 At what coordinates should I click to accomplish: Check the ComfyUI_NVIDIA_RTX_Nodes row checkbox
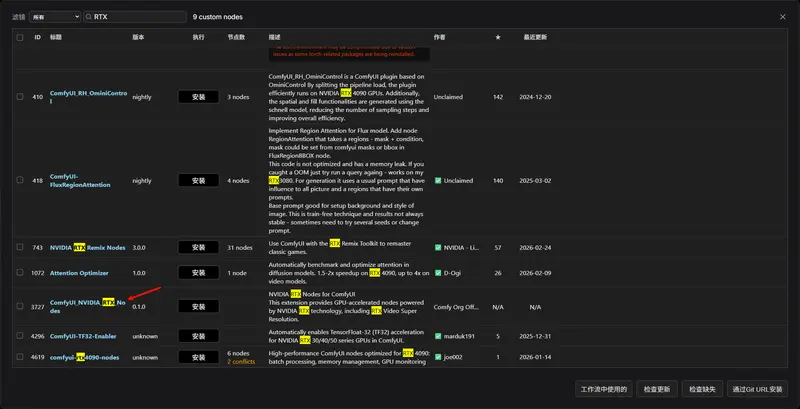point(19,305)
